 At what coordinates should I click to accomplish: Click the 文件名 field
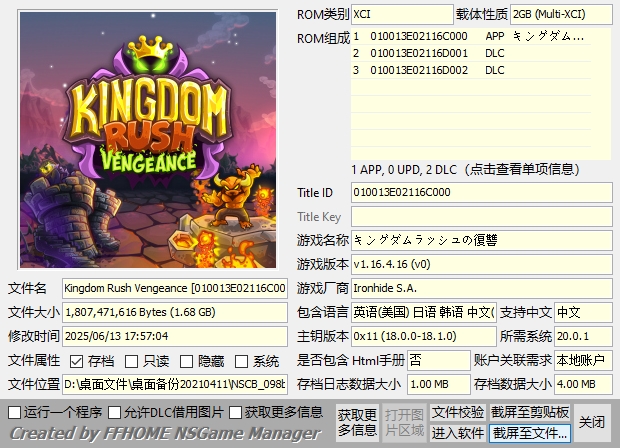pos(175,288)
